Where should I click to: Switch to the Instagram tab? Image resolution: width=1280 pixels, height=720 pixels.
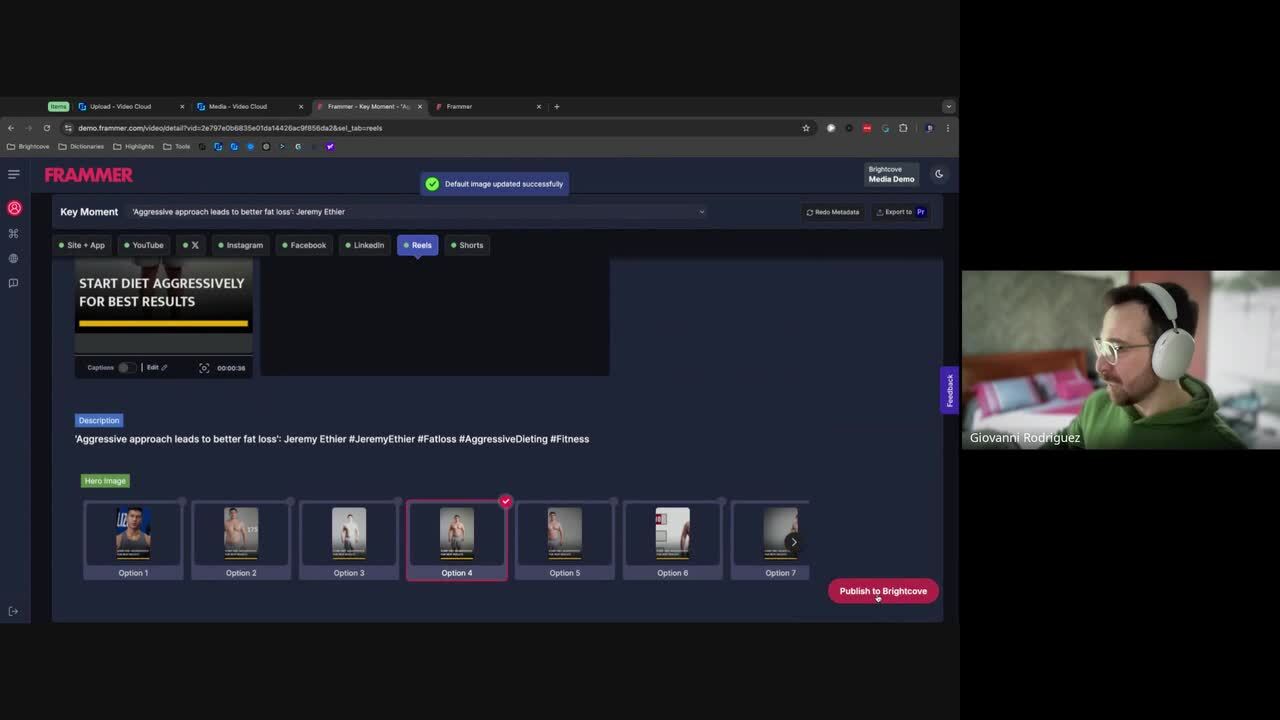click(239, 245)
